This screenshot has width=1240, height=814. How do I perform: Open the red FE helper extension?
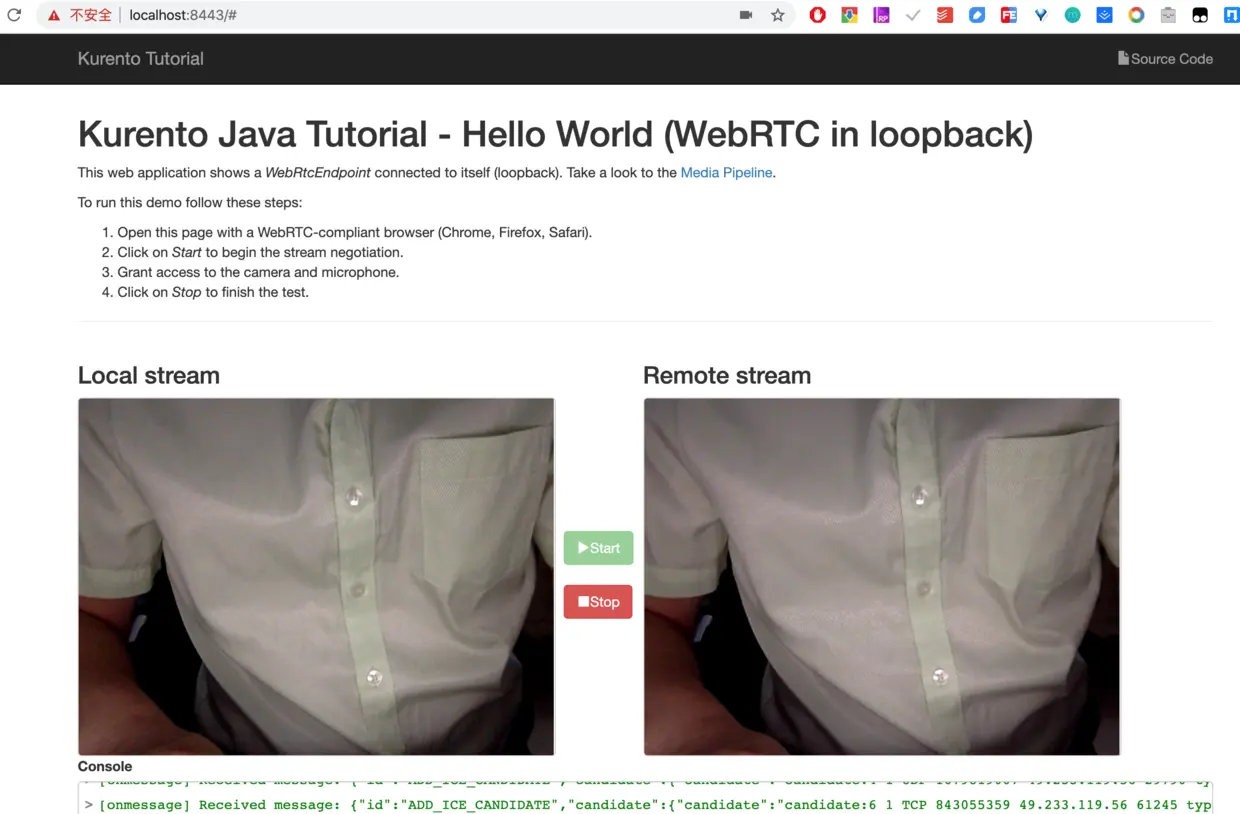click(1009, 15)
